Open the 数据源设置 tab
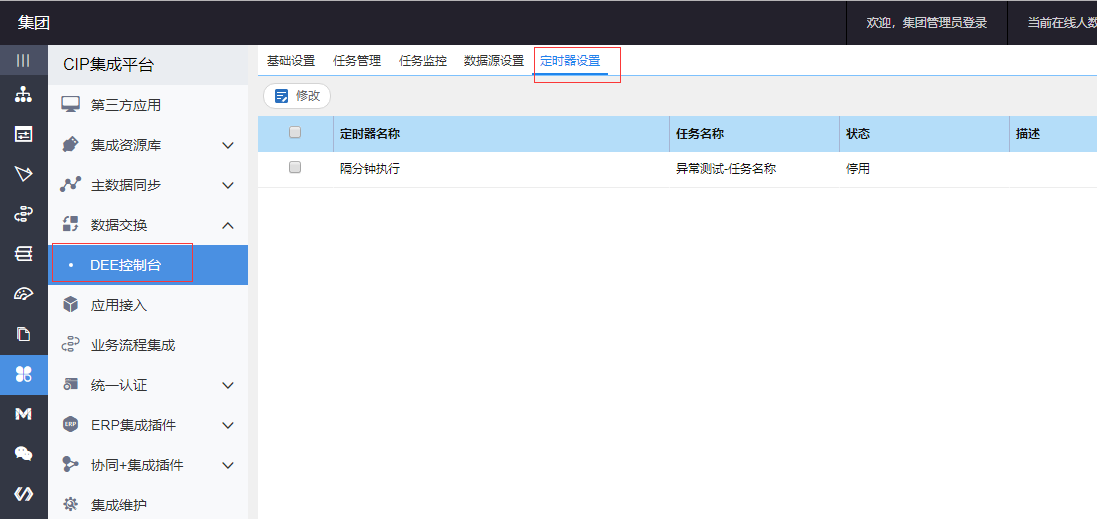Image resolution: width=1097 pixels, height=519 pixels. pos(494,61)
